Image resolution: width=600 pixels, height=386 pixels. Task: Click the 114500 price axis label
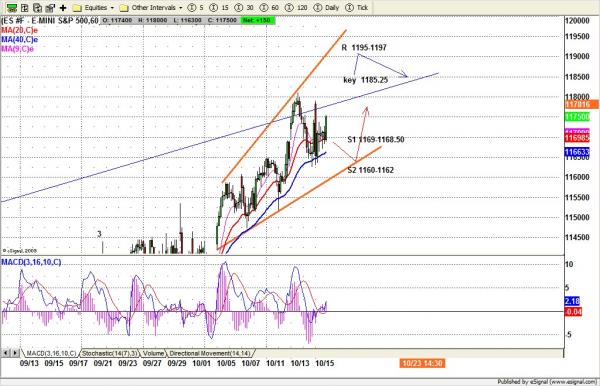click(577, 237)
